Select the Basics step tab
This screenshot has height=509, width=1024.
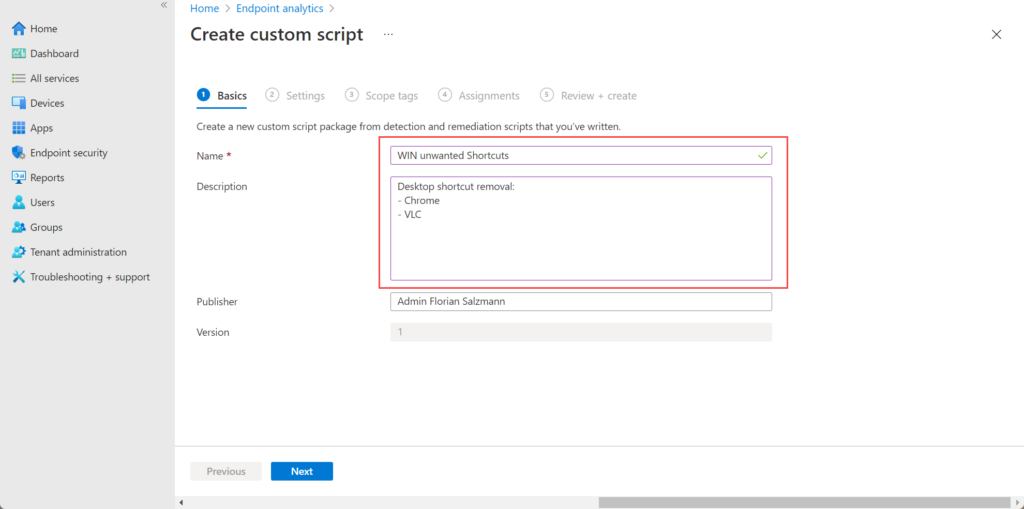click(222, 95)
